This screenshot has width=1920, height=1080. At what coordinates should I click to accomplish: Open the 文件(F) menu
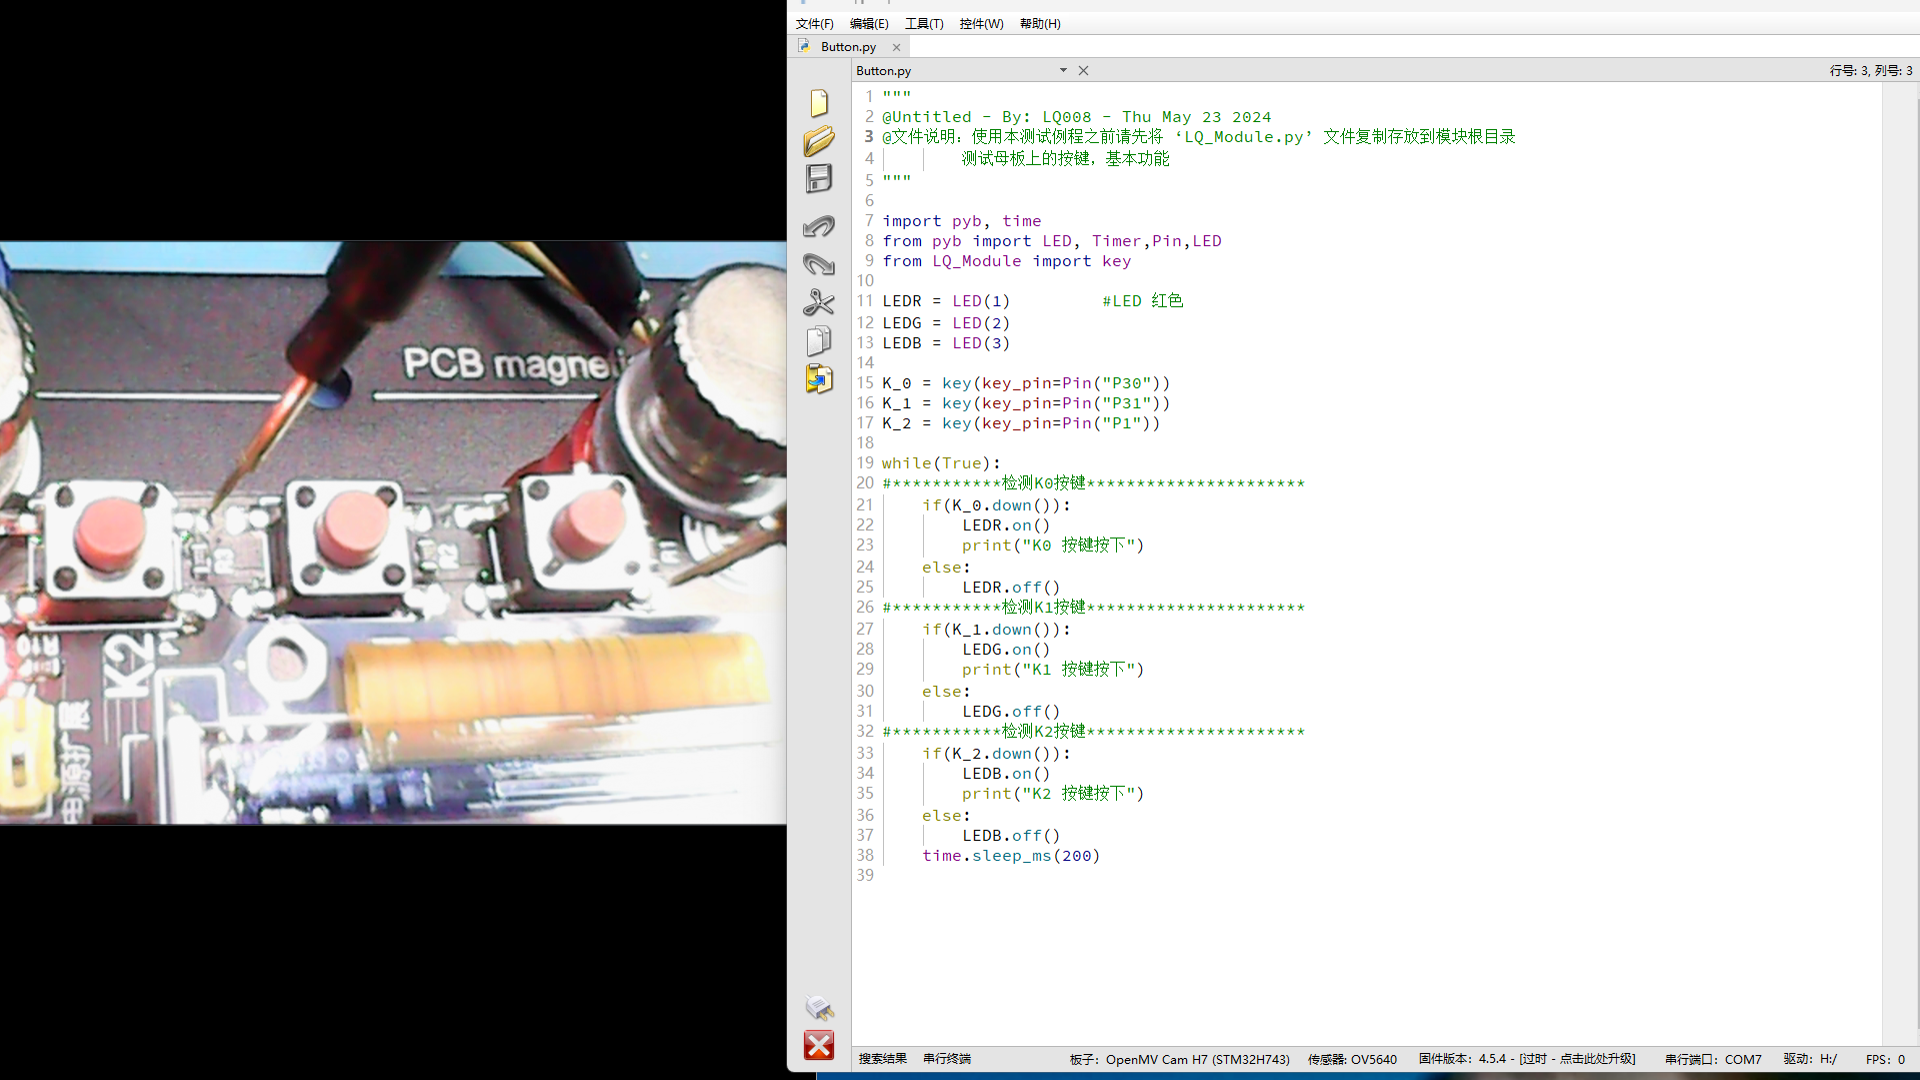point(814,24)
